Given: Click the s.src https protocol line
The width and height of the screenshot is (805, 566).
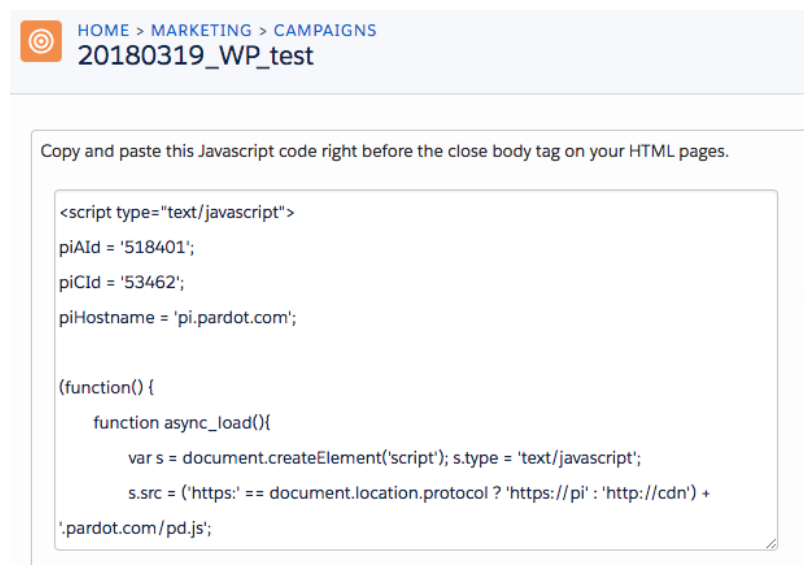Looking at the screenshot, I should 419,493.
